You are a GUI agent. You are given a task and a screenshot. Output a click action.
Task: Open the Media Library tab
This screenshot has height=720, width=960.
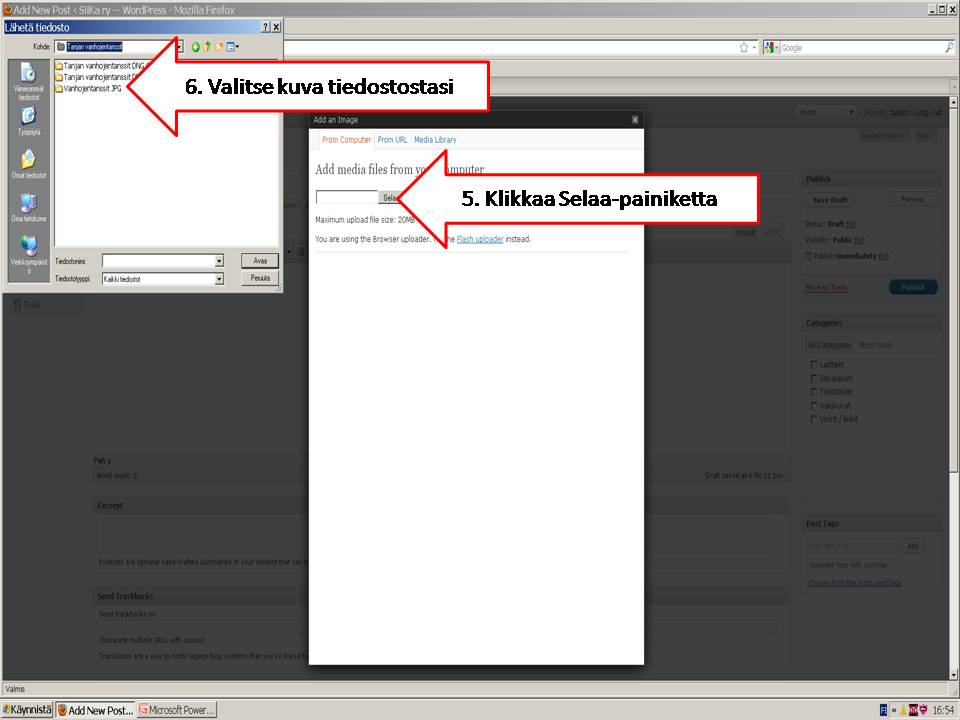435,140
